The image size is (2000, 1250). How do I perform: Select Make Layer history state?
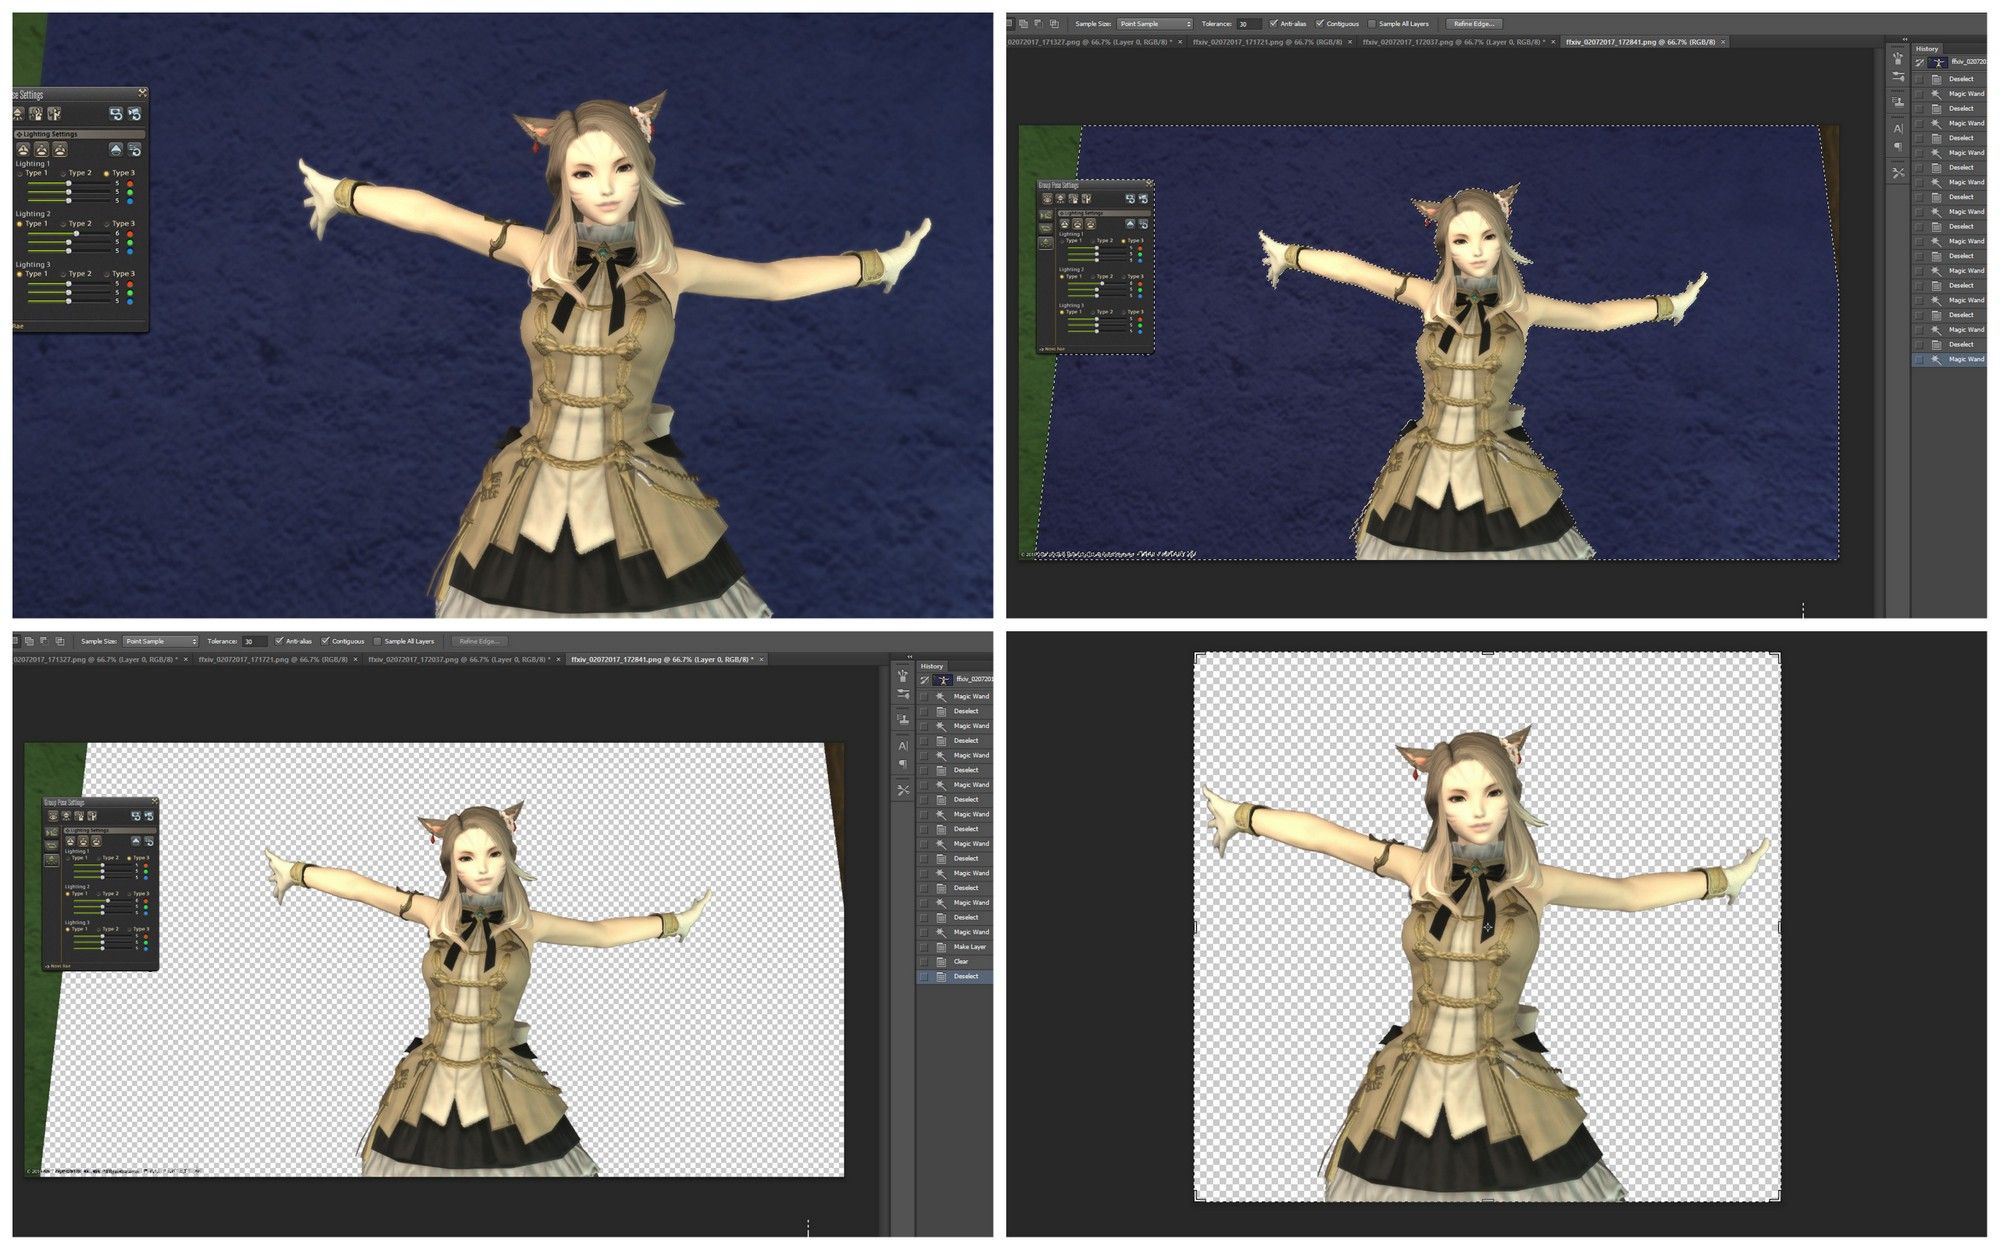[955, 946]
